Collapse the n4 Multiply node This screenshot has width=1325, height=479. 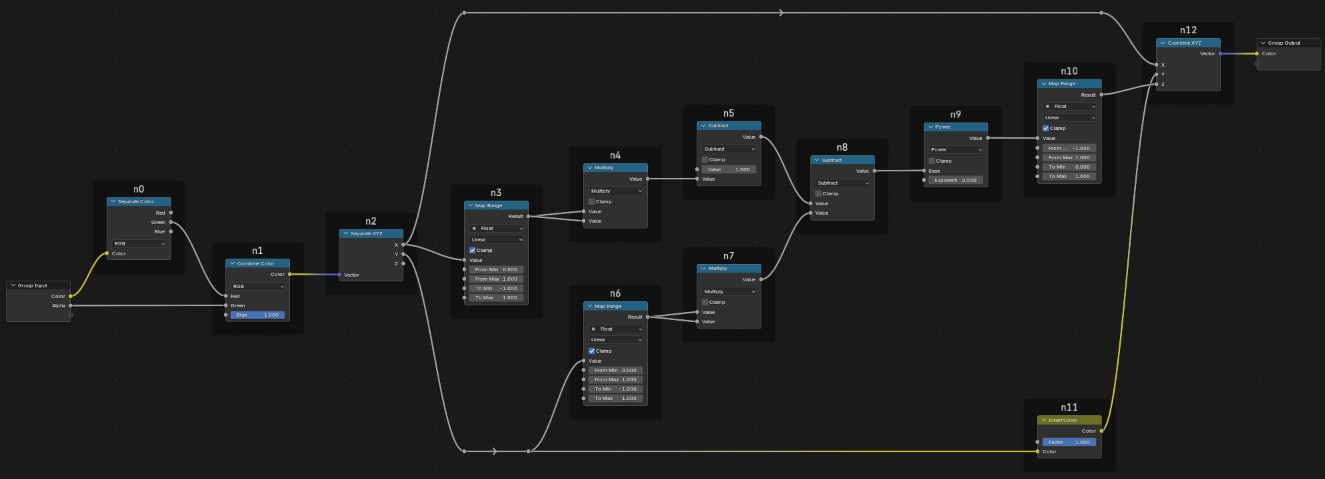(x=589, y=168)
